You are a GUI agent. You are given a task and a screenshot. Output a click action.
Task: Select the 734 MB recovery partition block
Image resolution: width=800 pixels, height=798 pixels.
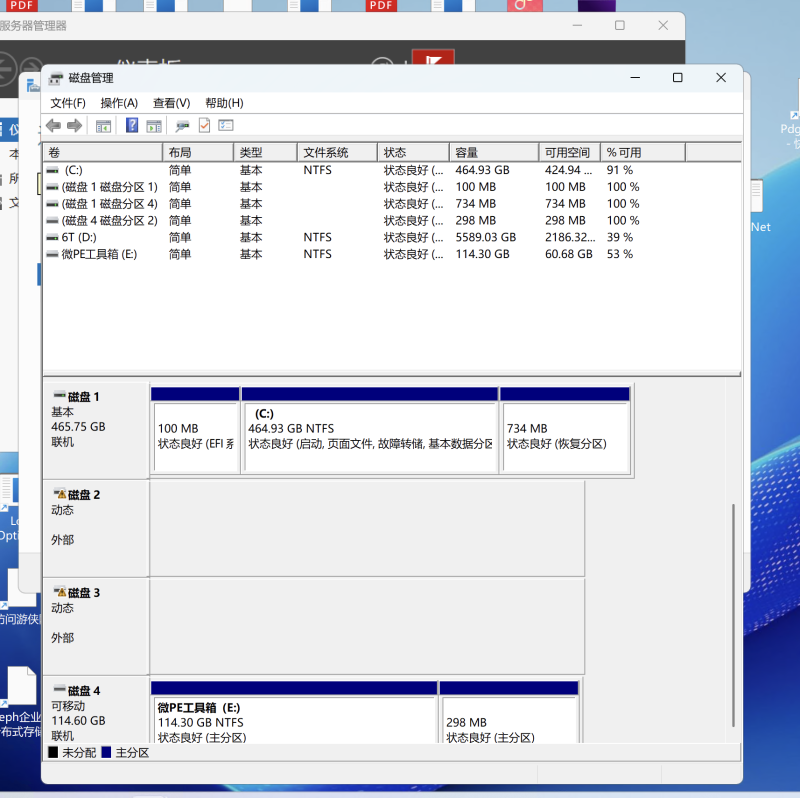tap(564, 437)
